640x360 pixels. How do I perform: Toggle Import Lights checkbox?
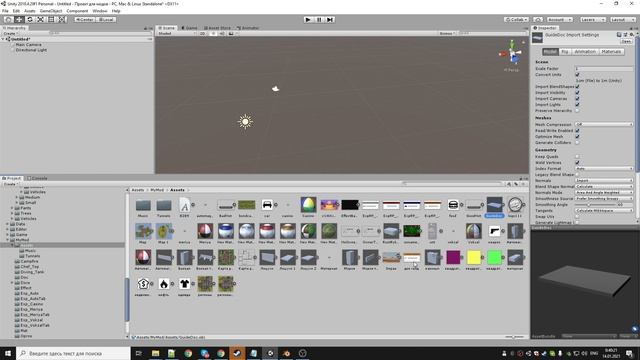coord(577,104)
